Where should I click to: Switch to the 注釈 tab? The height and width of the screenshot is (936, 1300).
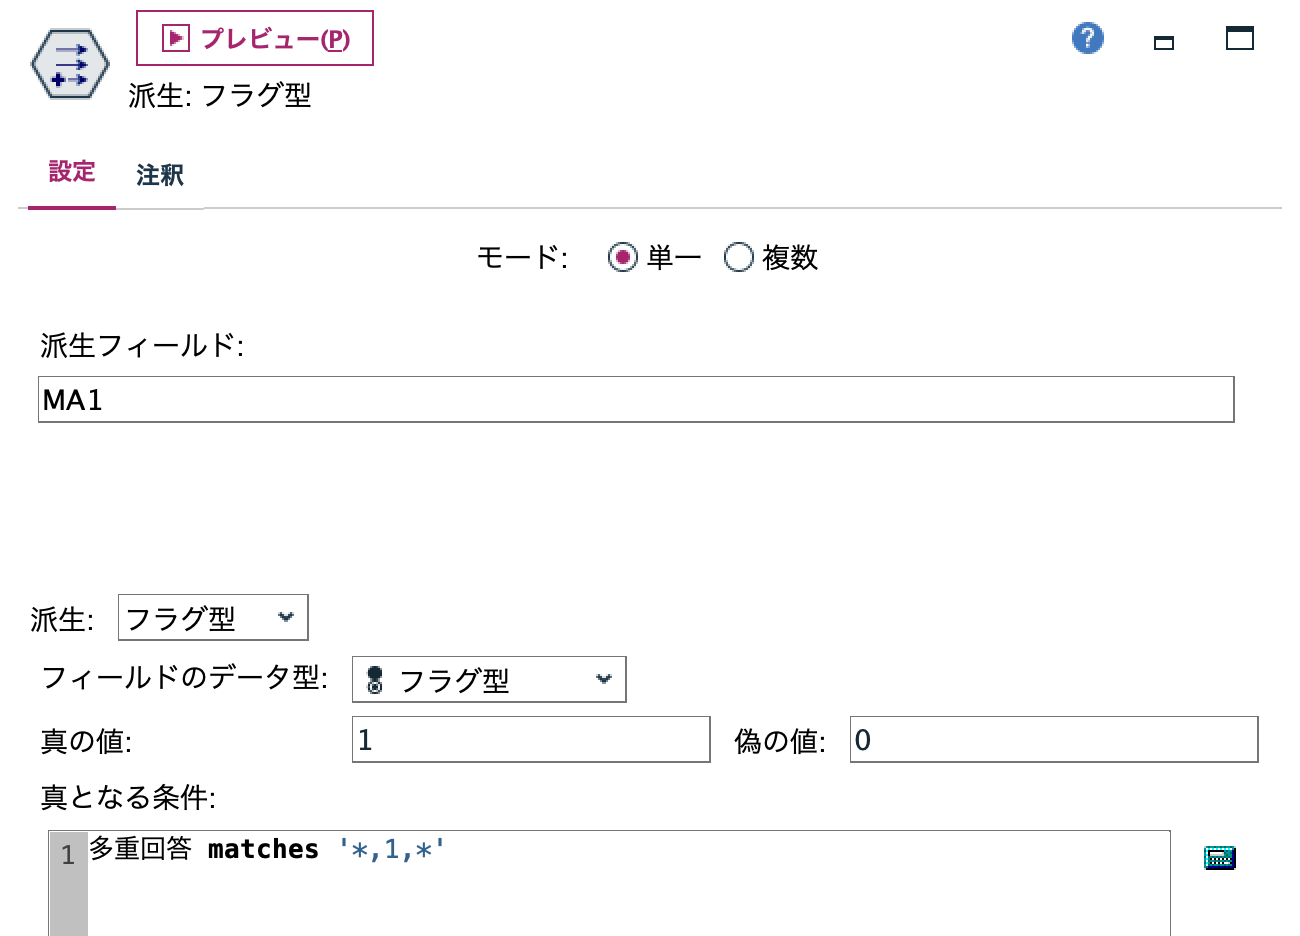click(x=158, y=175)
